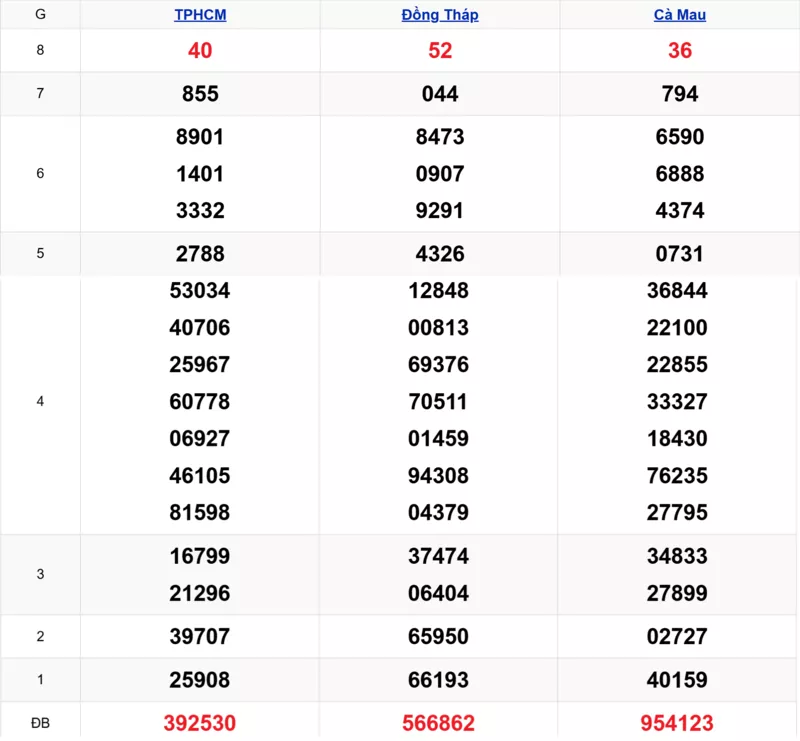800x741 pixels.
Task: Click the prize-5 number 4326
Action: [x=440, y=254]
